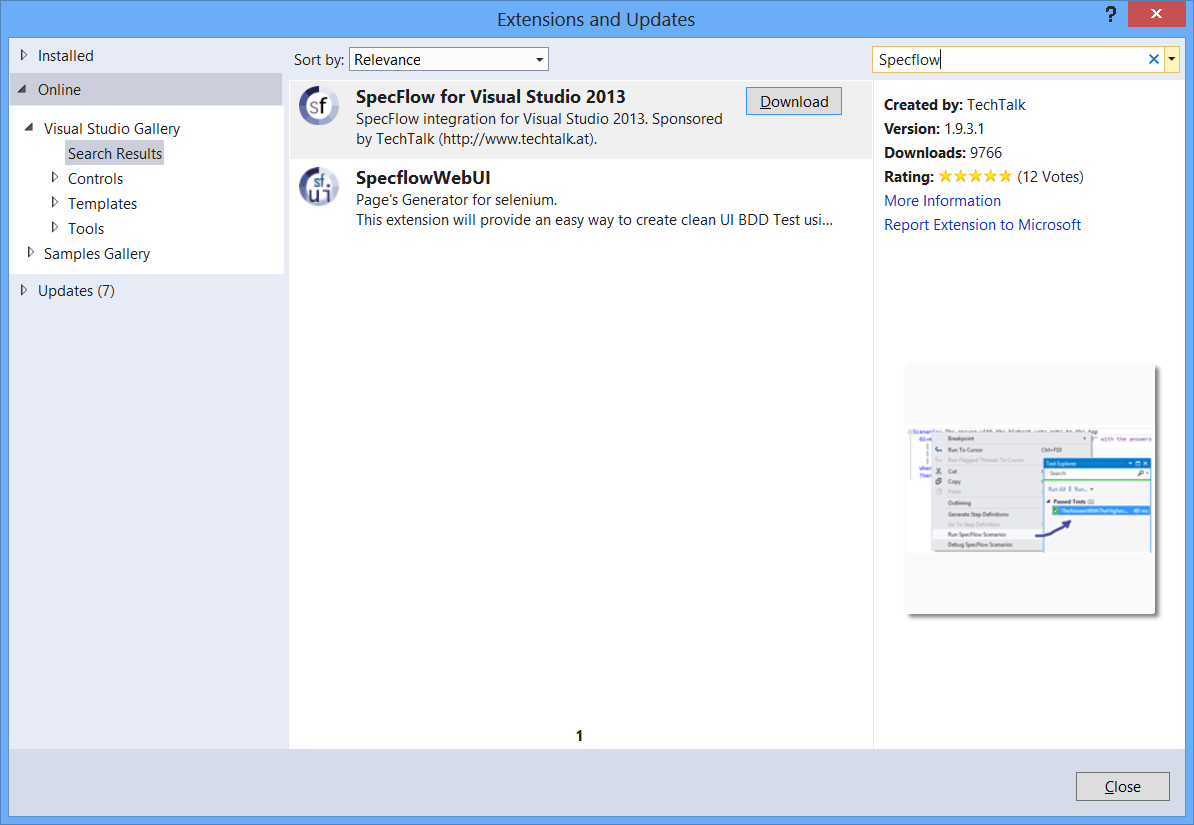
Task: Close the Extensions and Updates dialog
Action: 1122,786
